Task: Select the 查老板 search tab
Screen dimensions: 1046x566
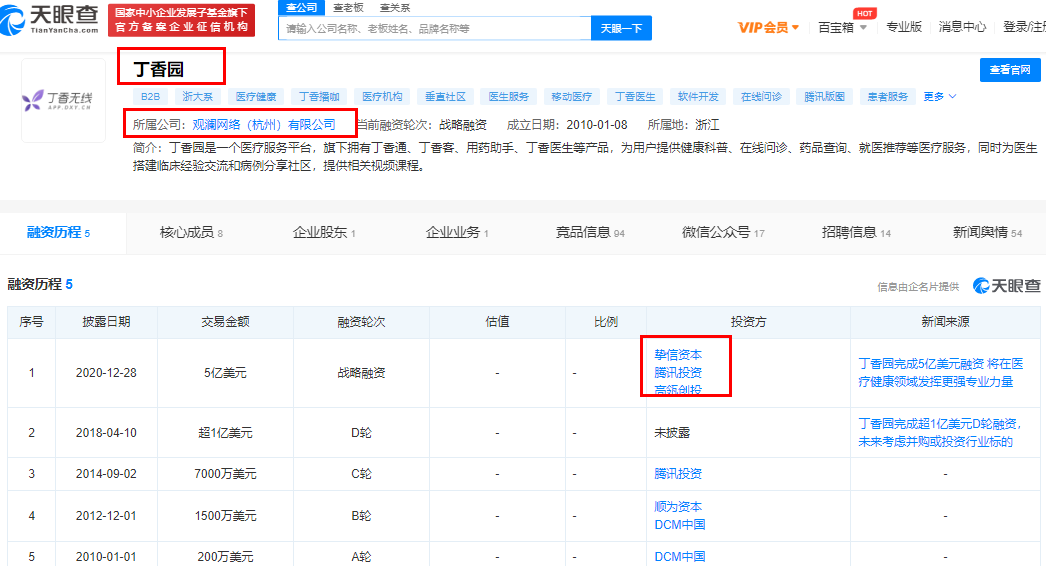Action: click(348, 7)
